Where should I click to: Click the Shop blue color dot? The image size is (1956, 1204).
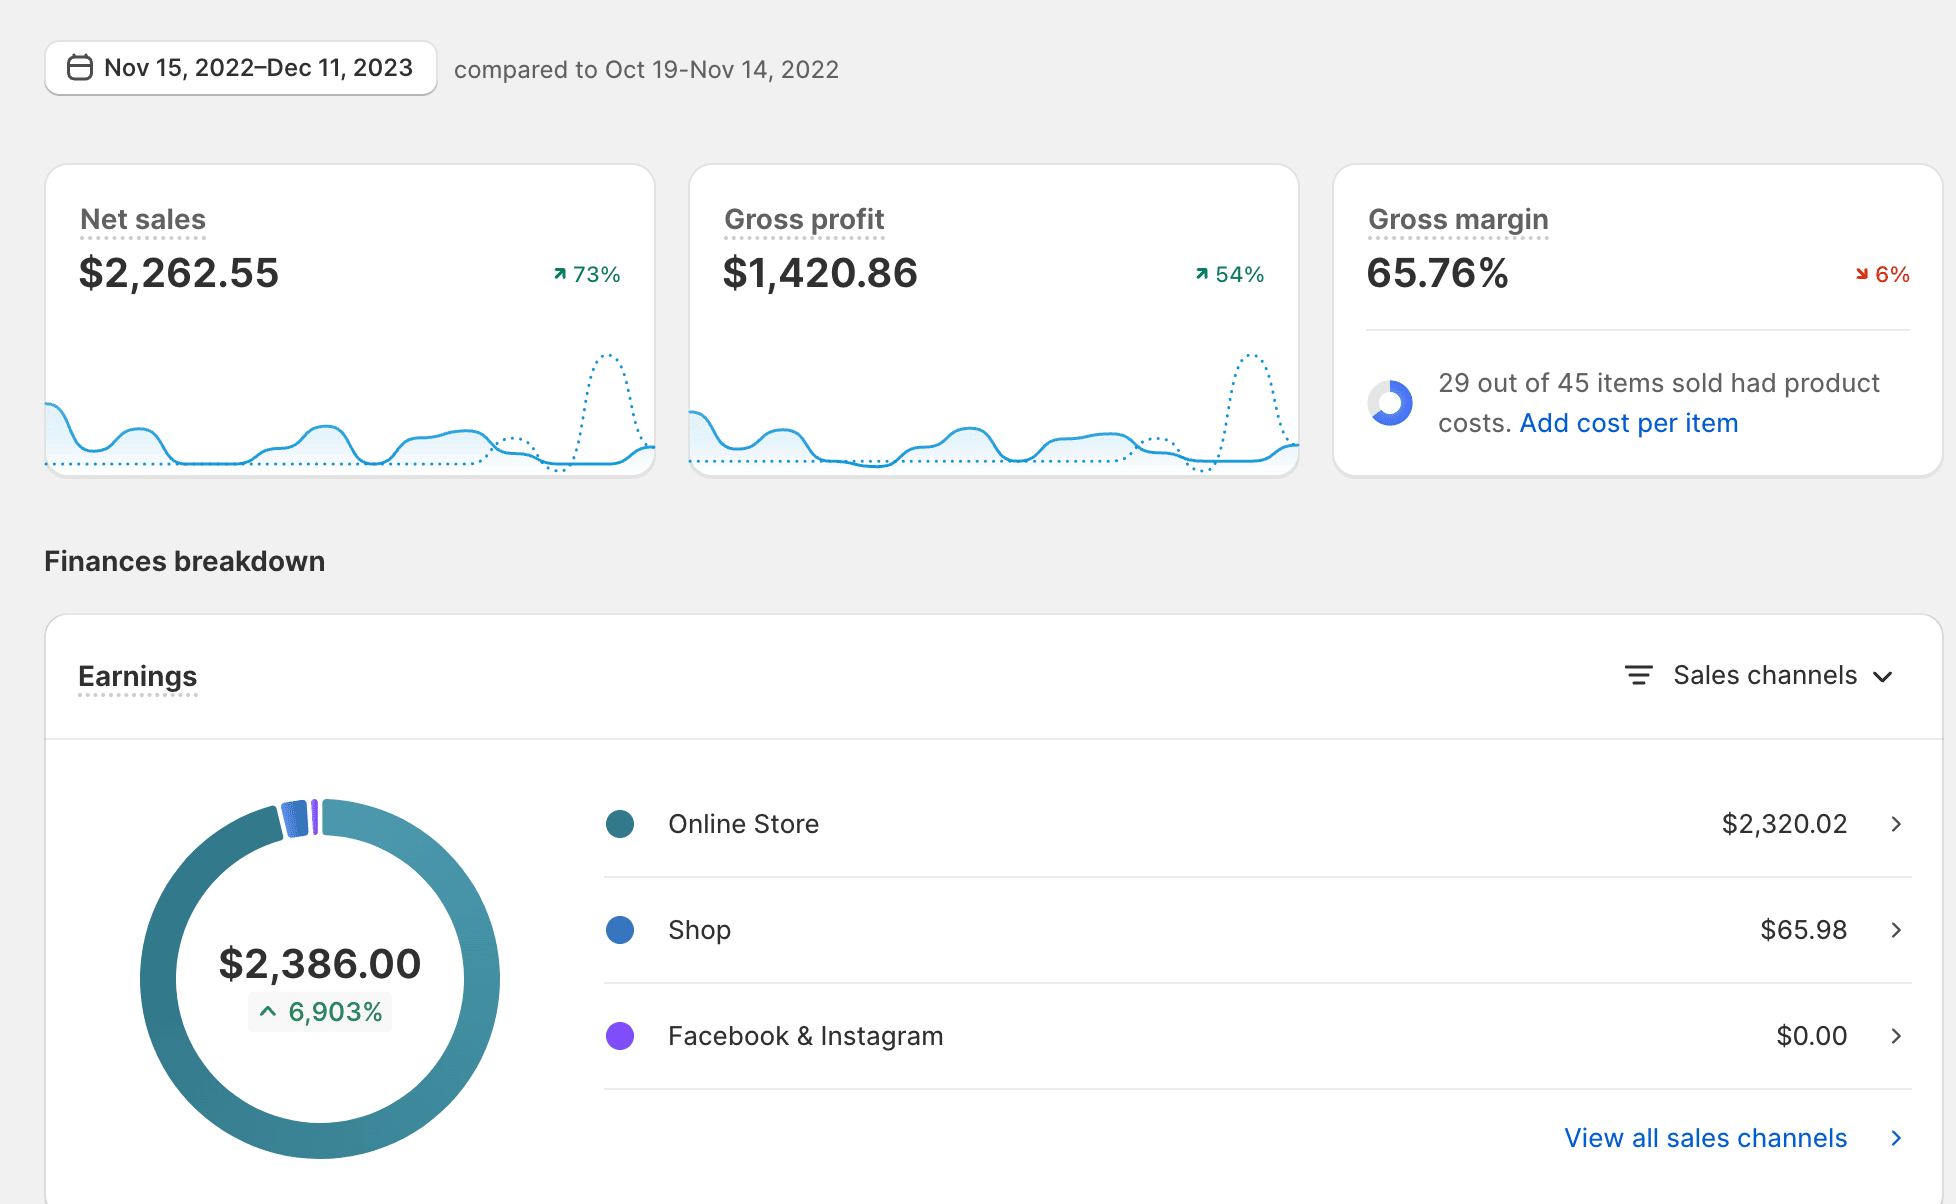pos(620,930)
